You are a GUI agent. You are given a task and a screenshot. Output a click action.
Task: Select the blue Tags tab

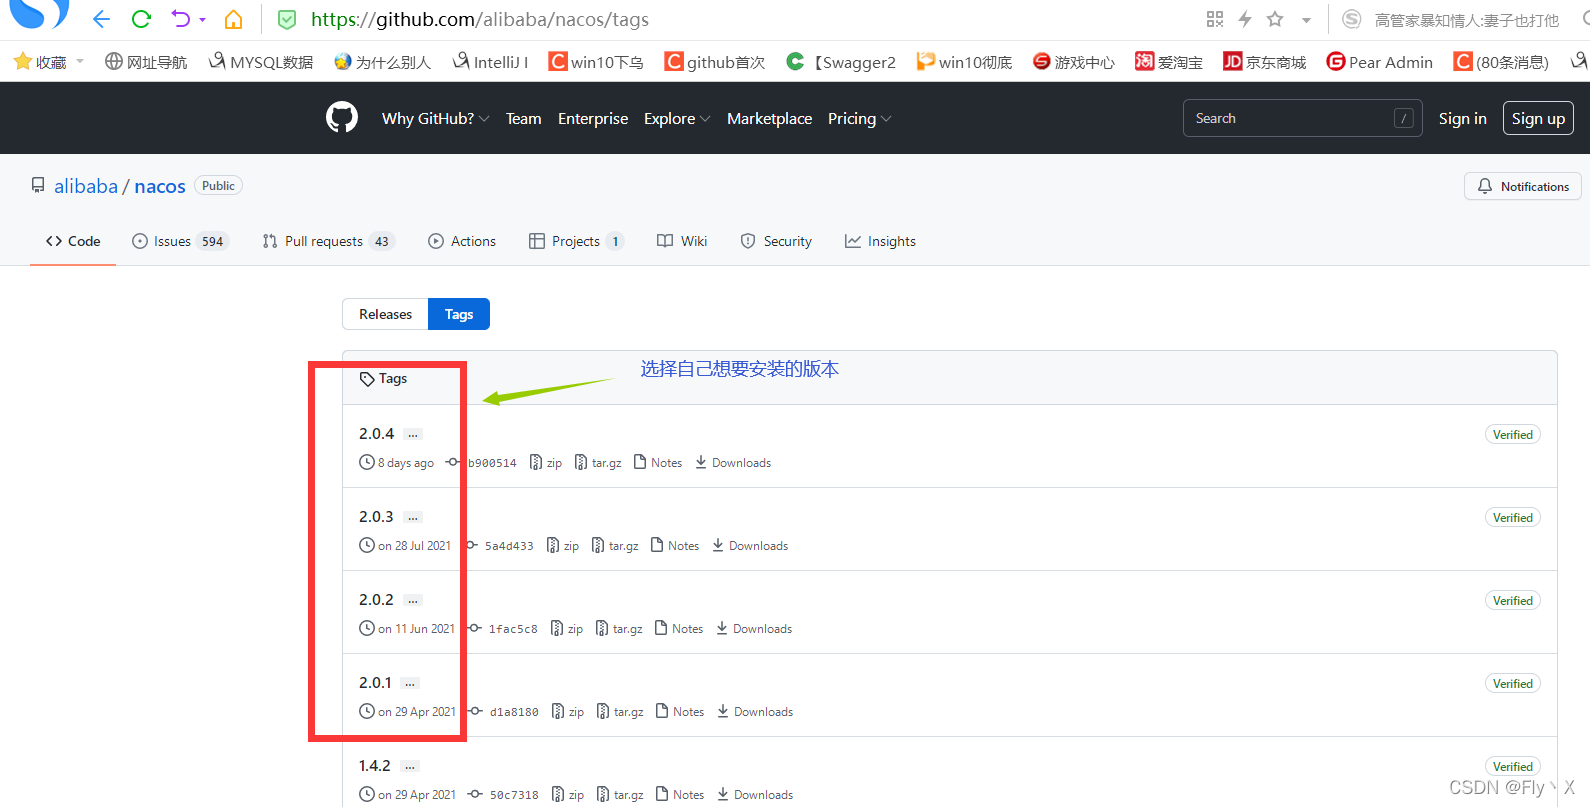[x=459, y=314]
